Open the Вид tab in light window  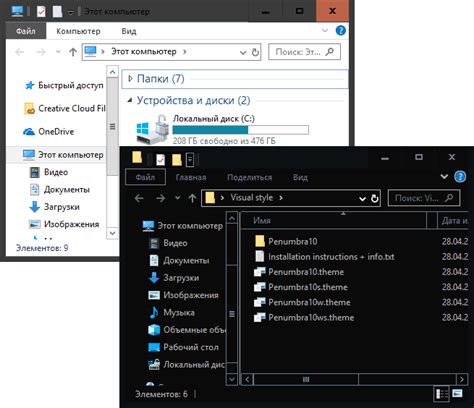click(129, 31)
